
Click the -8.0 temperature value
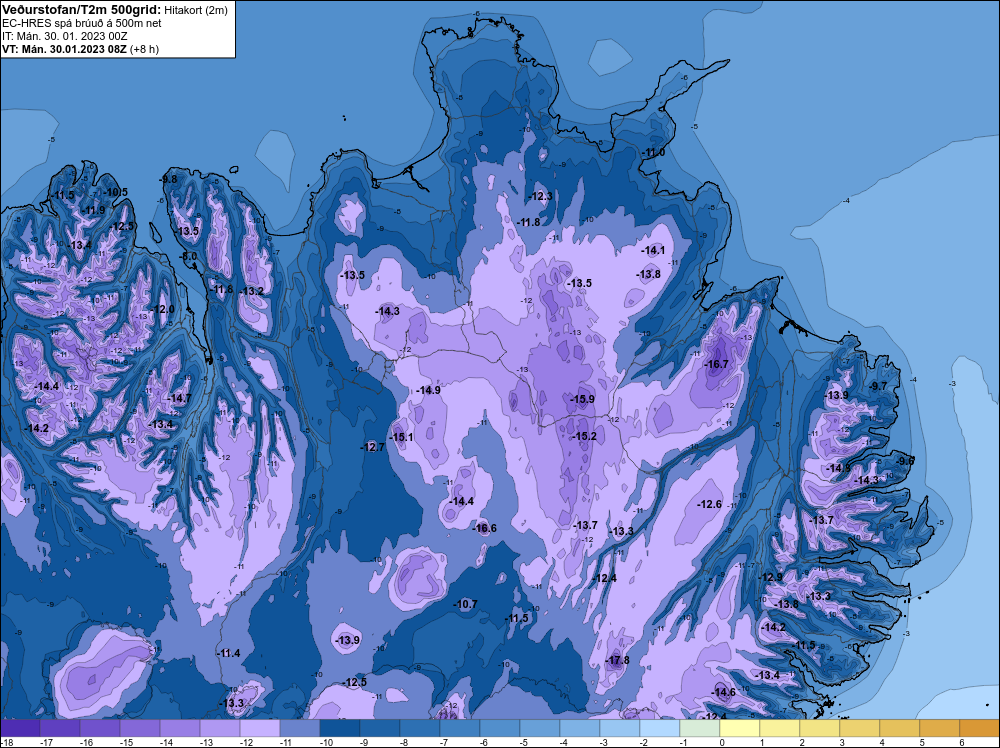point(188,256)
